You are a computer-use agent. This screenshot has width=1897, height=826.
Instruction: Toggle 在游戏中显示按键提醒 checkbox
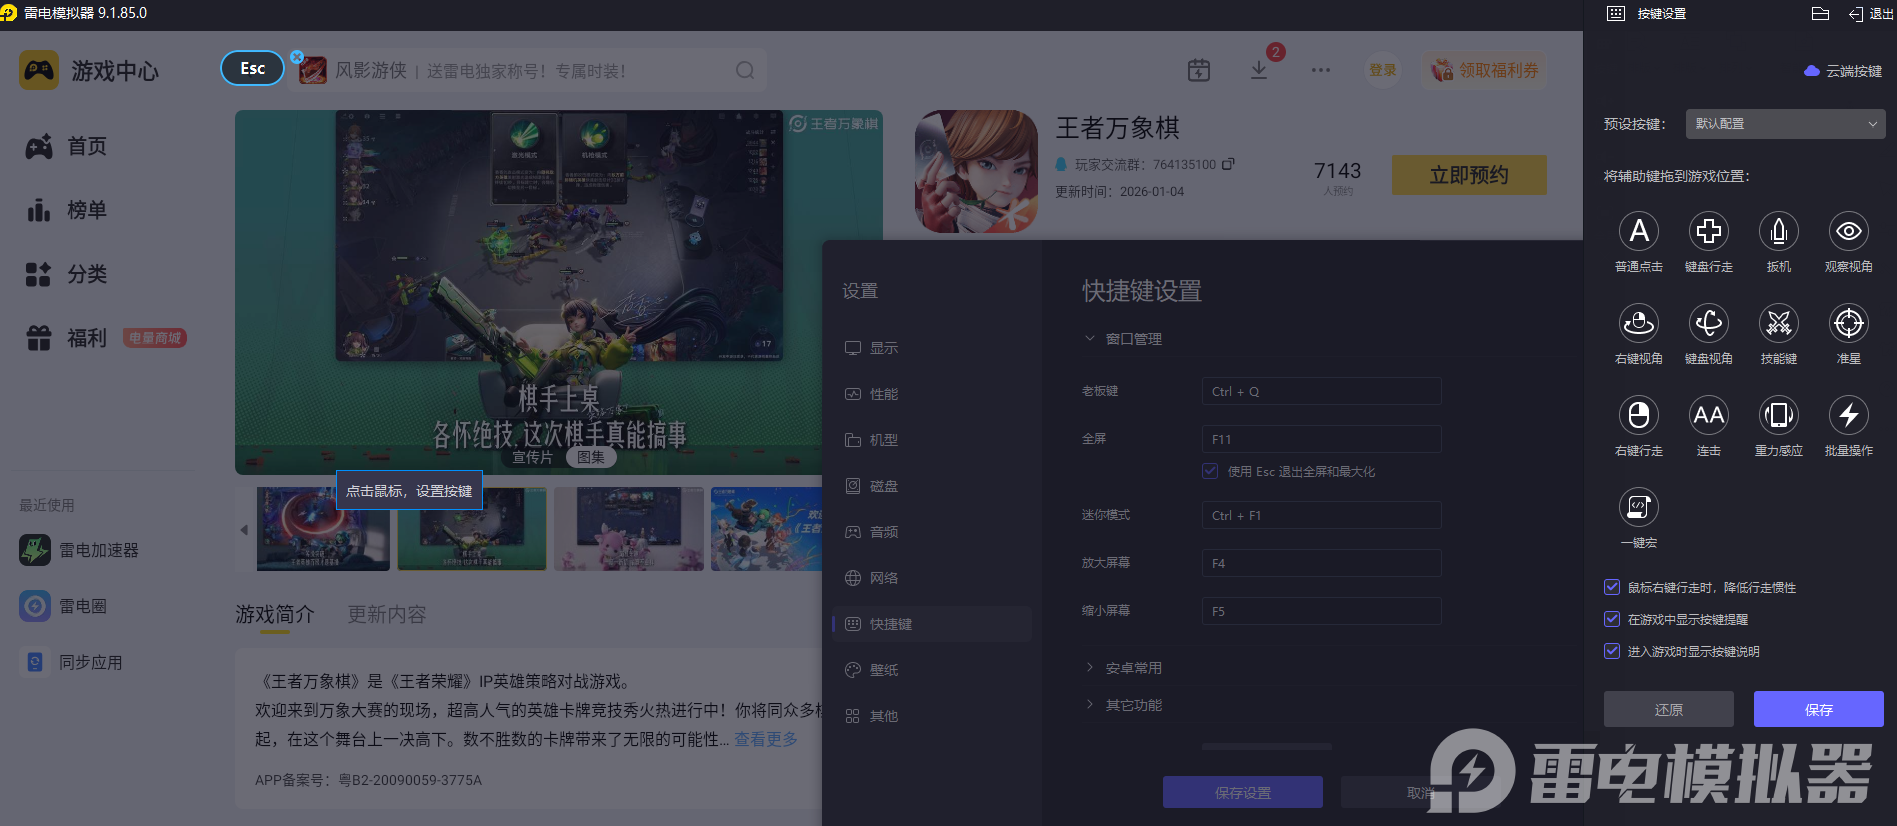(x=1611, y=619)
